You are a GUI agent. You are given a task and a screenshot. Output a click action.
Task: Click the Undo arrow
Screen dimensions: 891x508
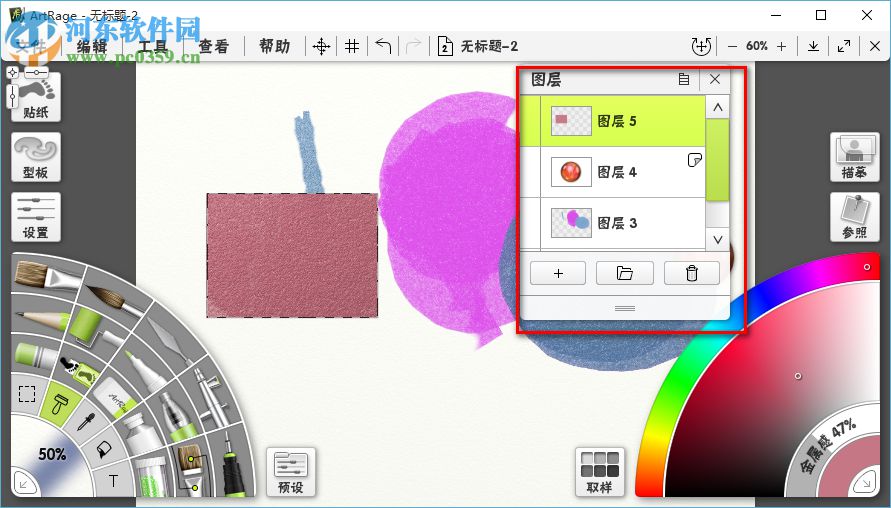point(384,46)
